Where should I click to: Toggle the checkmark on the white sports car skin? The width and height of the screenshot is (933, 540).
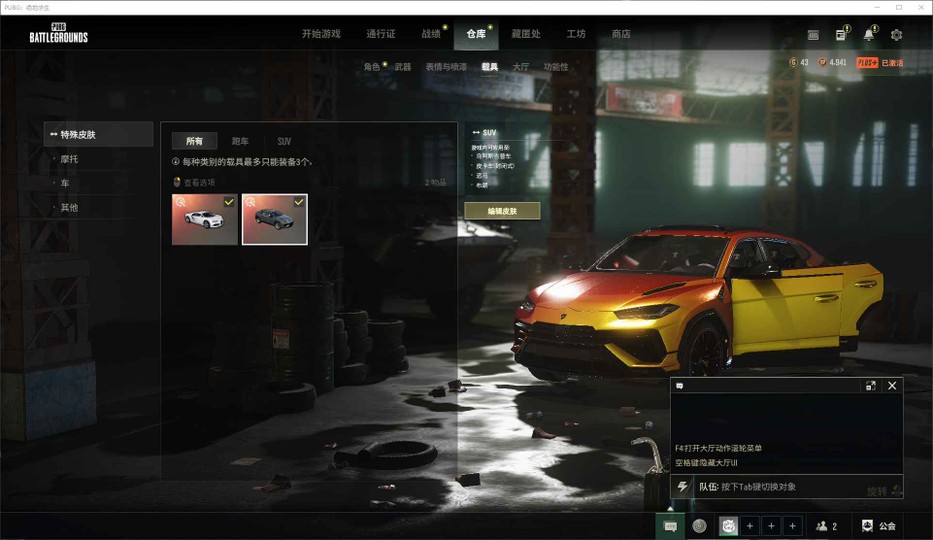click(229, 202)
